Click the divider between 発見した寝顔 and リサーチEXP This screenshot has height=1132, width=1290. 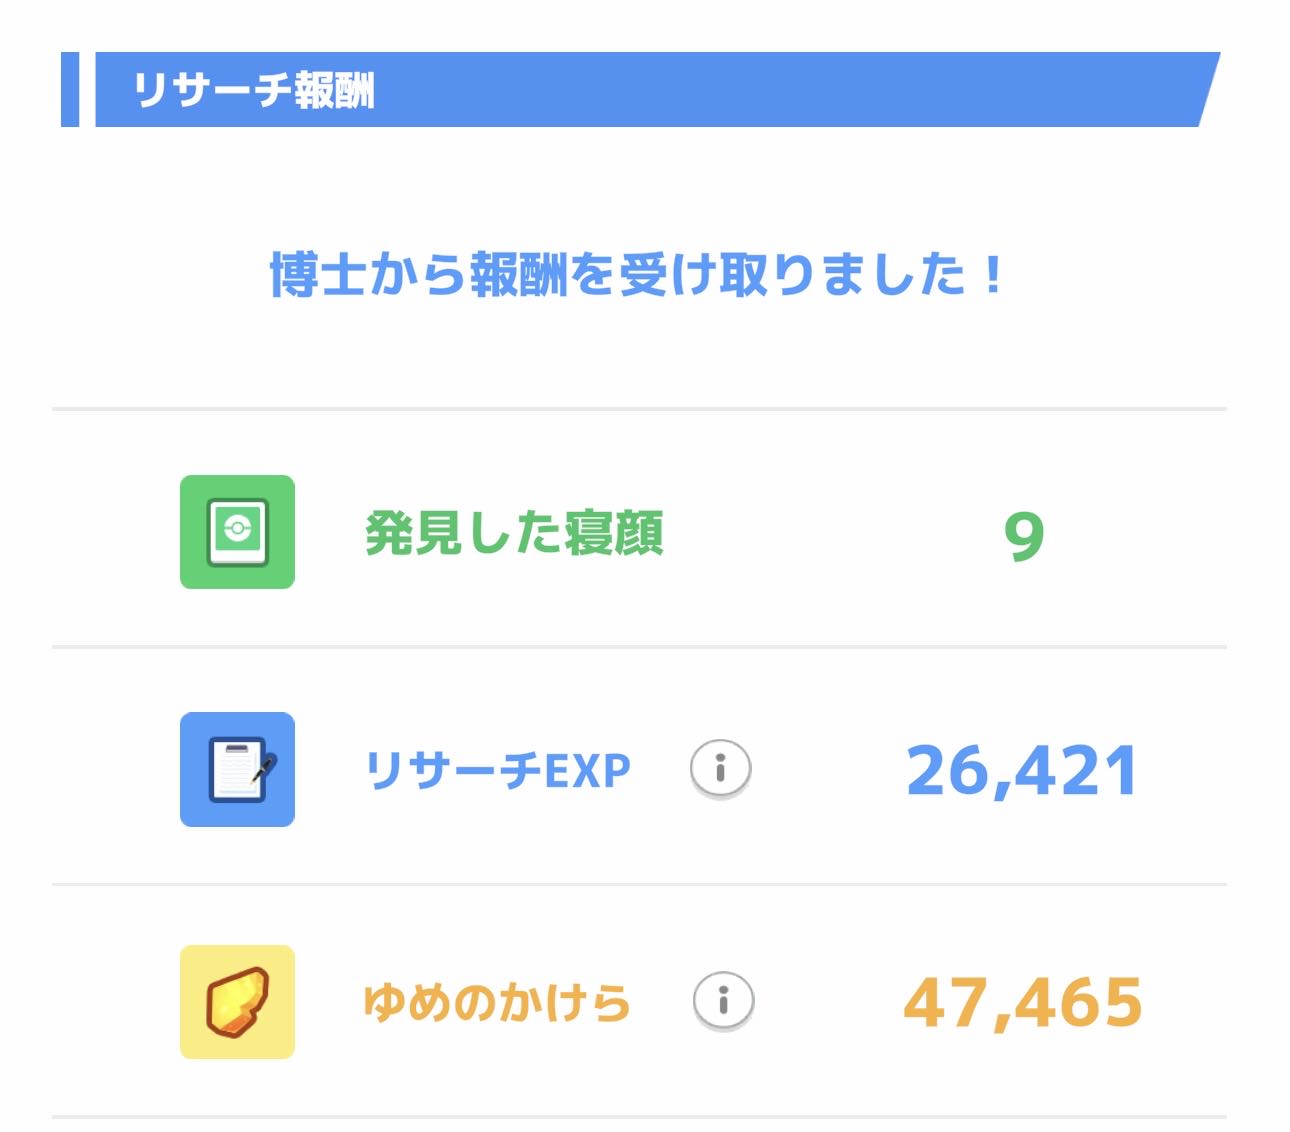[639, 647]
